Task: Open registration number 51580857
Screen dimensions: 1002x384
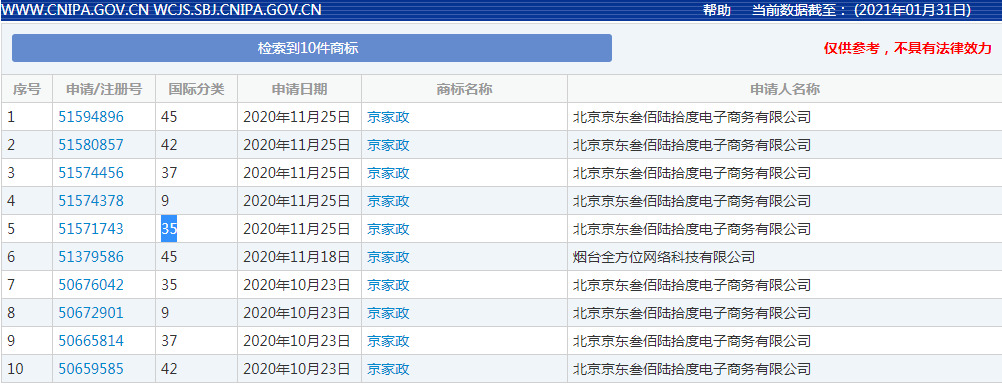Action: click(x=91, y=145)
